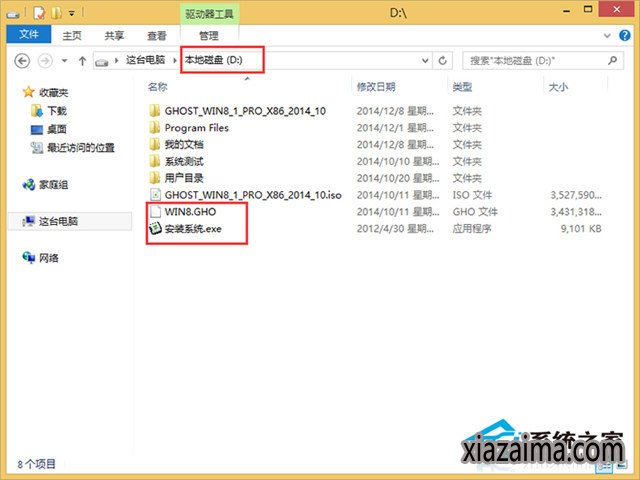640x480 pixels.
Task: Click the Back navigation arrow
Action: (x=22, y=61)
